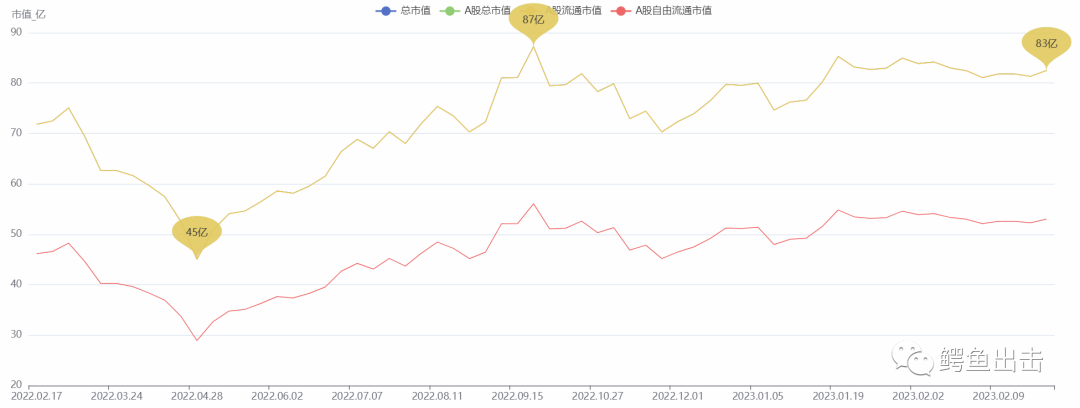Toggle the green A股总市值 legend marker

pyautogui.click(x=449, y=10)
